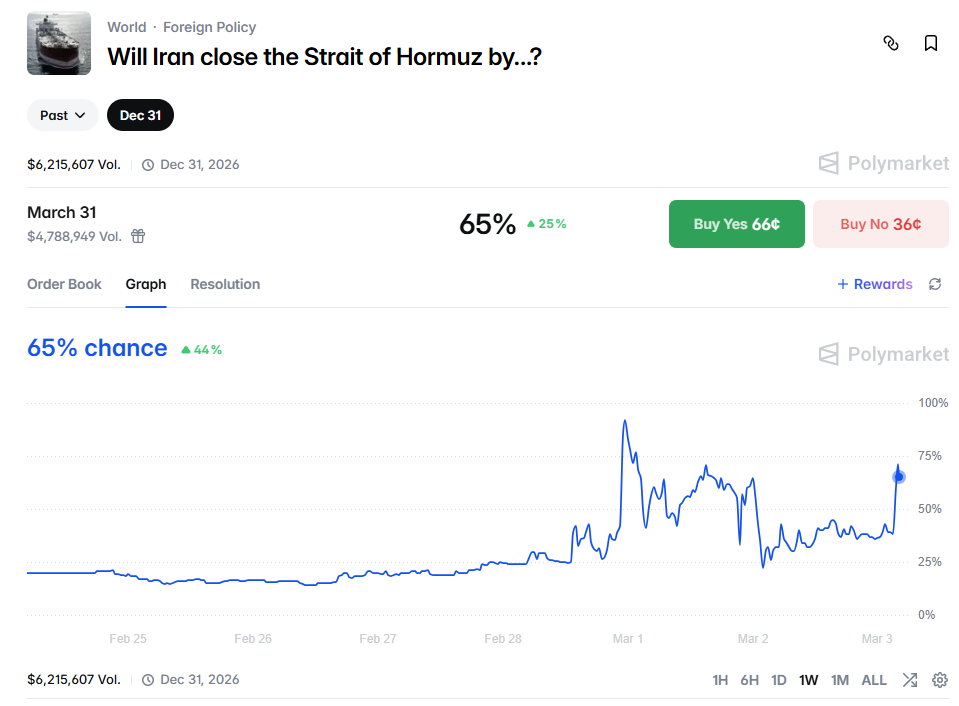Image resolution: width=959 pixels, height=706 pixels.
Task: Switch chart range to 1H
Action: [x=720, y=680]
